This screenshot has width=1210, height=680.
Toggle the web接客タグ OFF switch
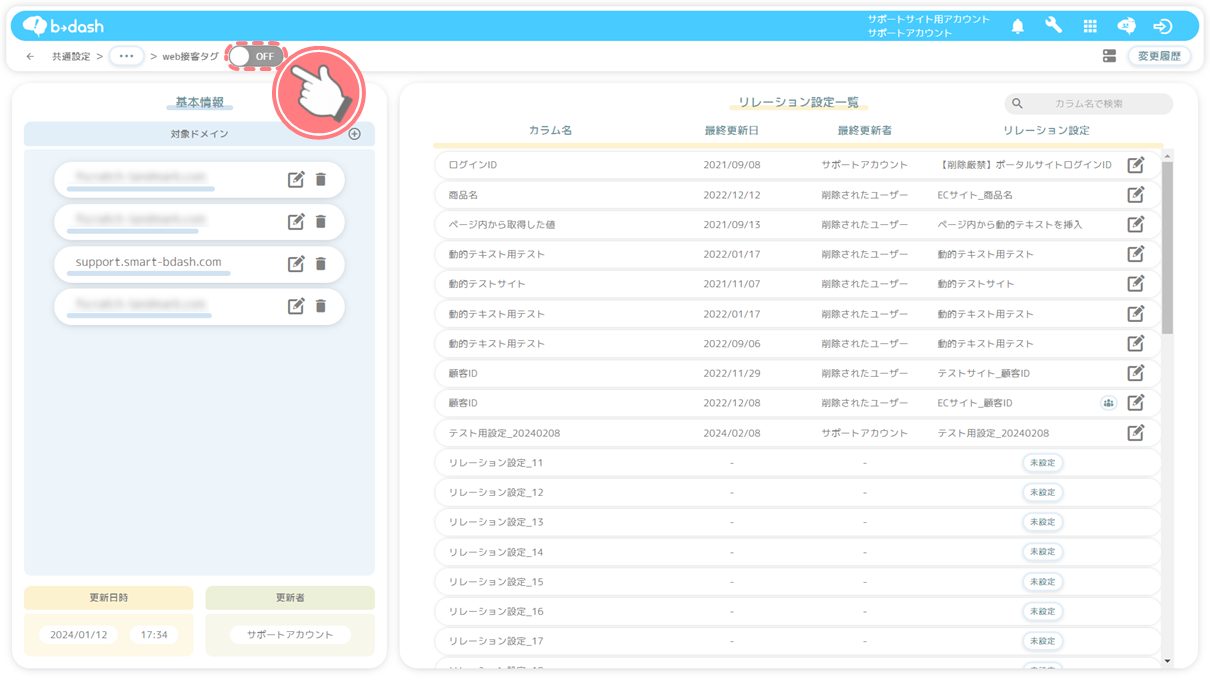255,57
